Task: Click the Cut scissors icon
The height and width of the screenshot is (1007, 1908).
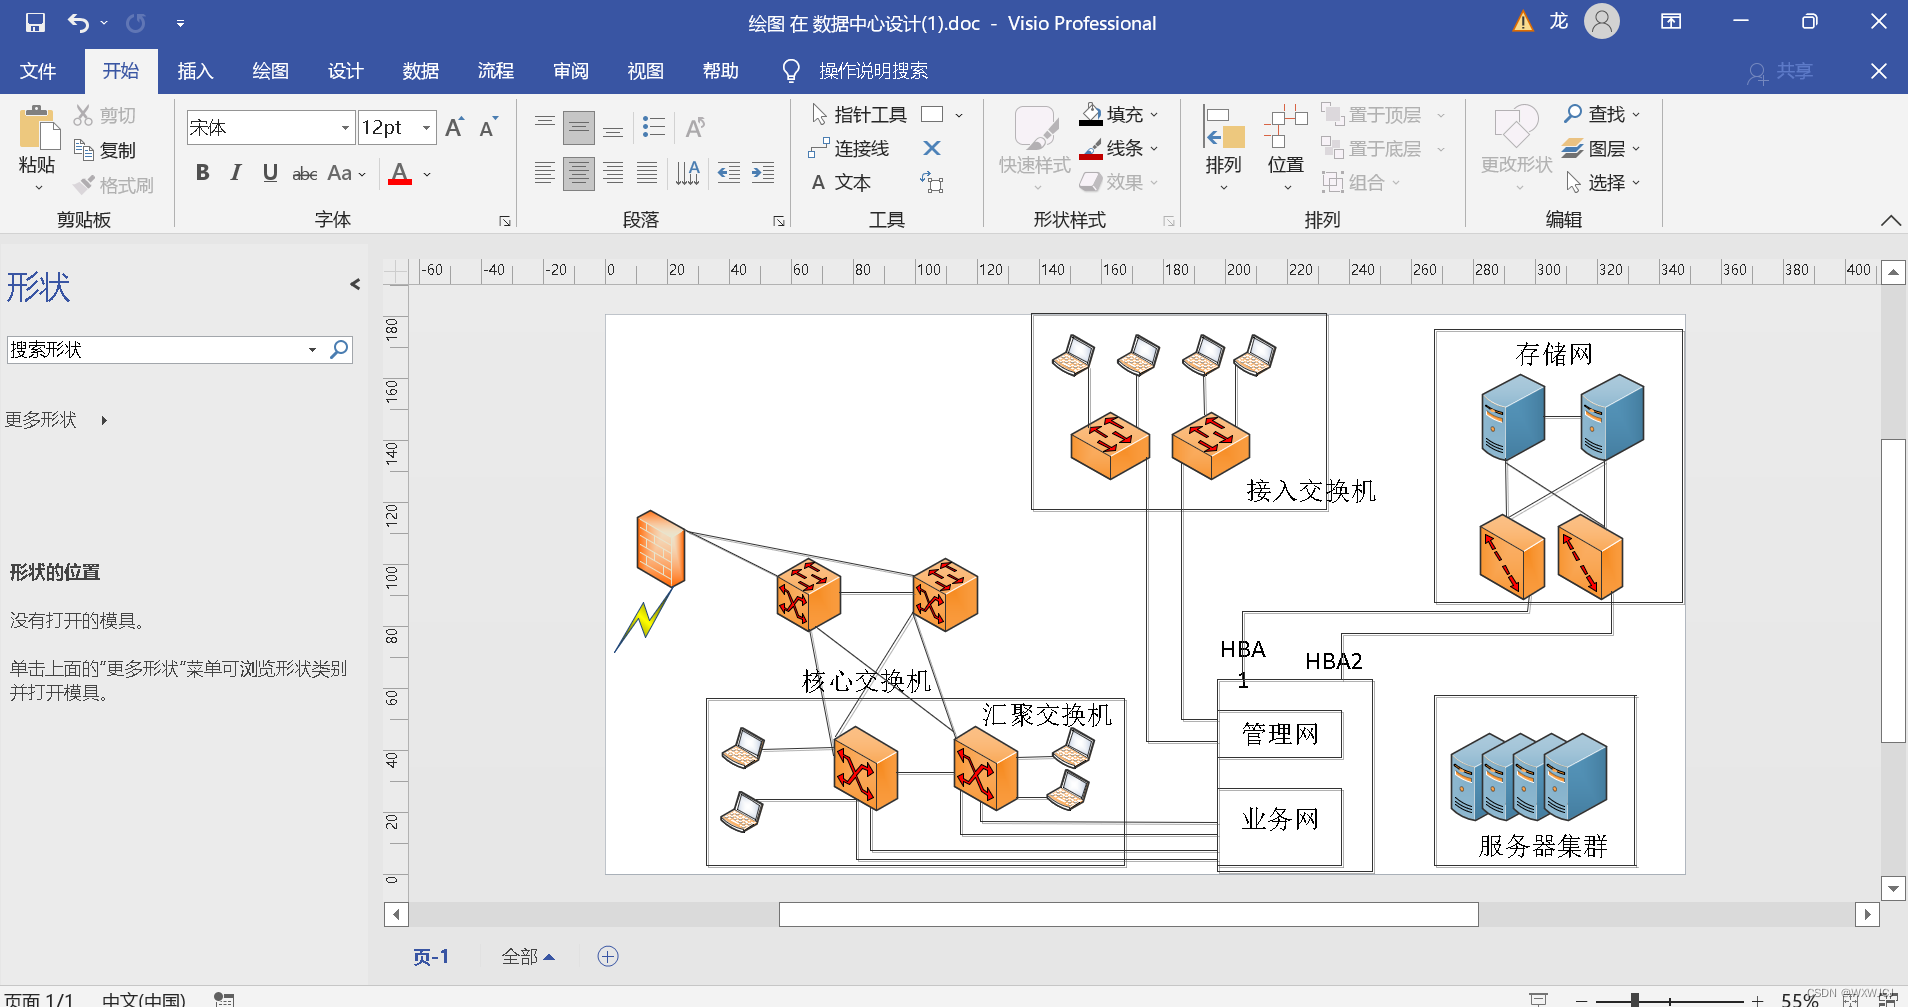Action: (x=83, y=115)
